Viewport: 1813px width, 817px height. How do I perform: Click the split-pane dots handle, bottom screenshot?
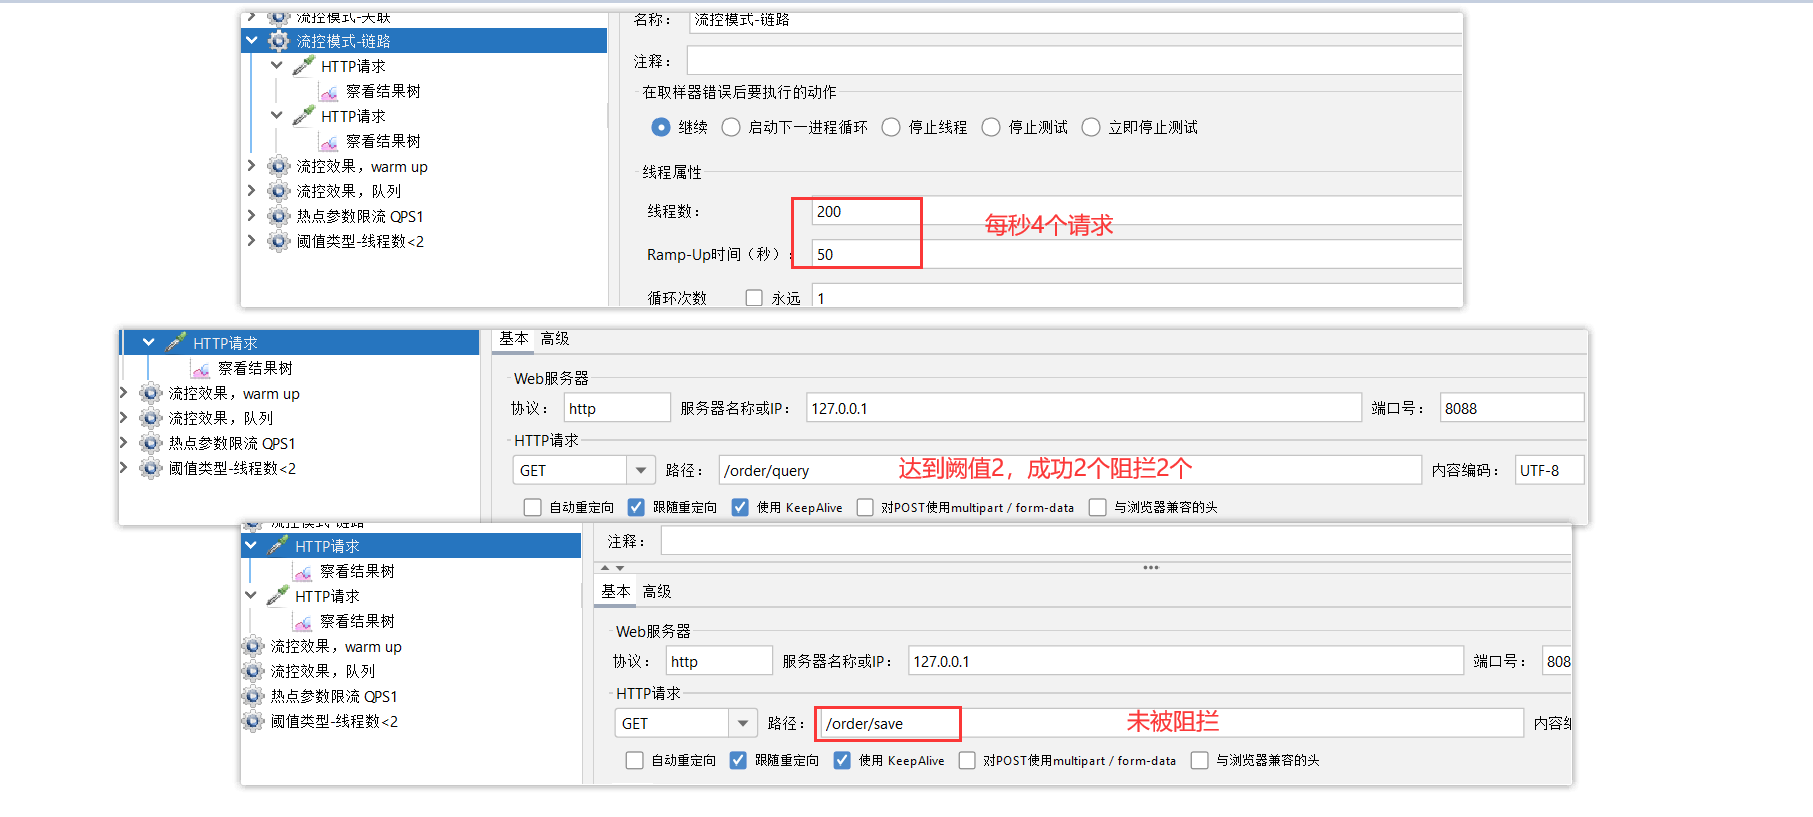[x=1151, y=567]
